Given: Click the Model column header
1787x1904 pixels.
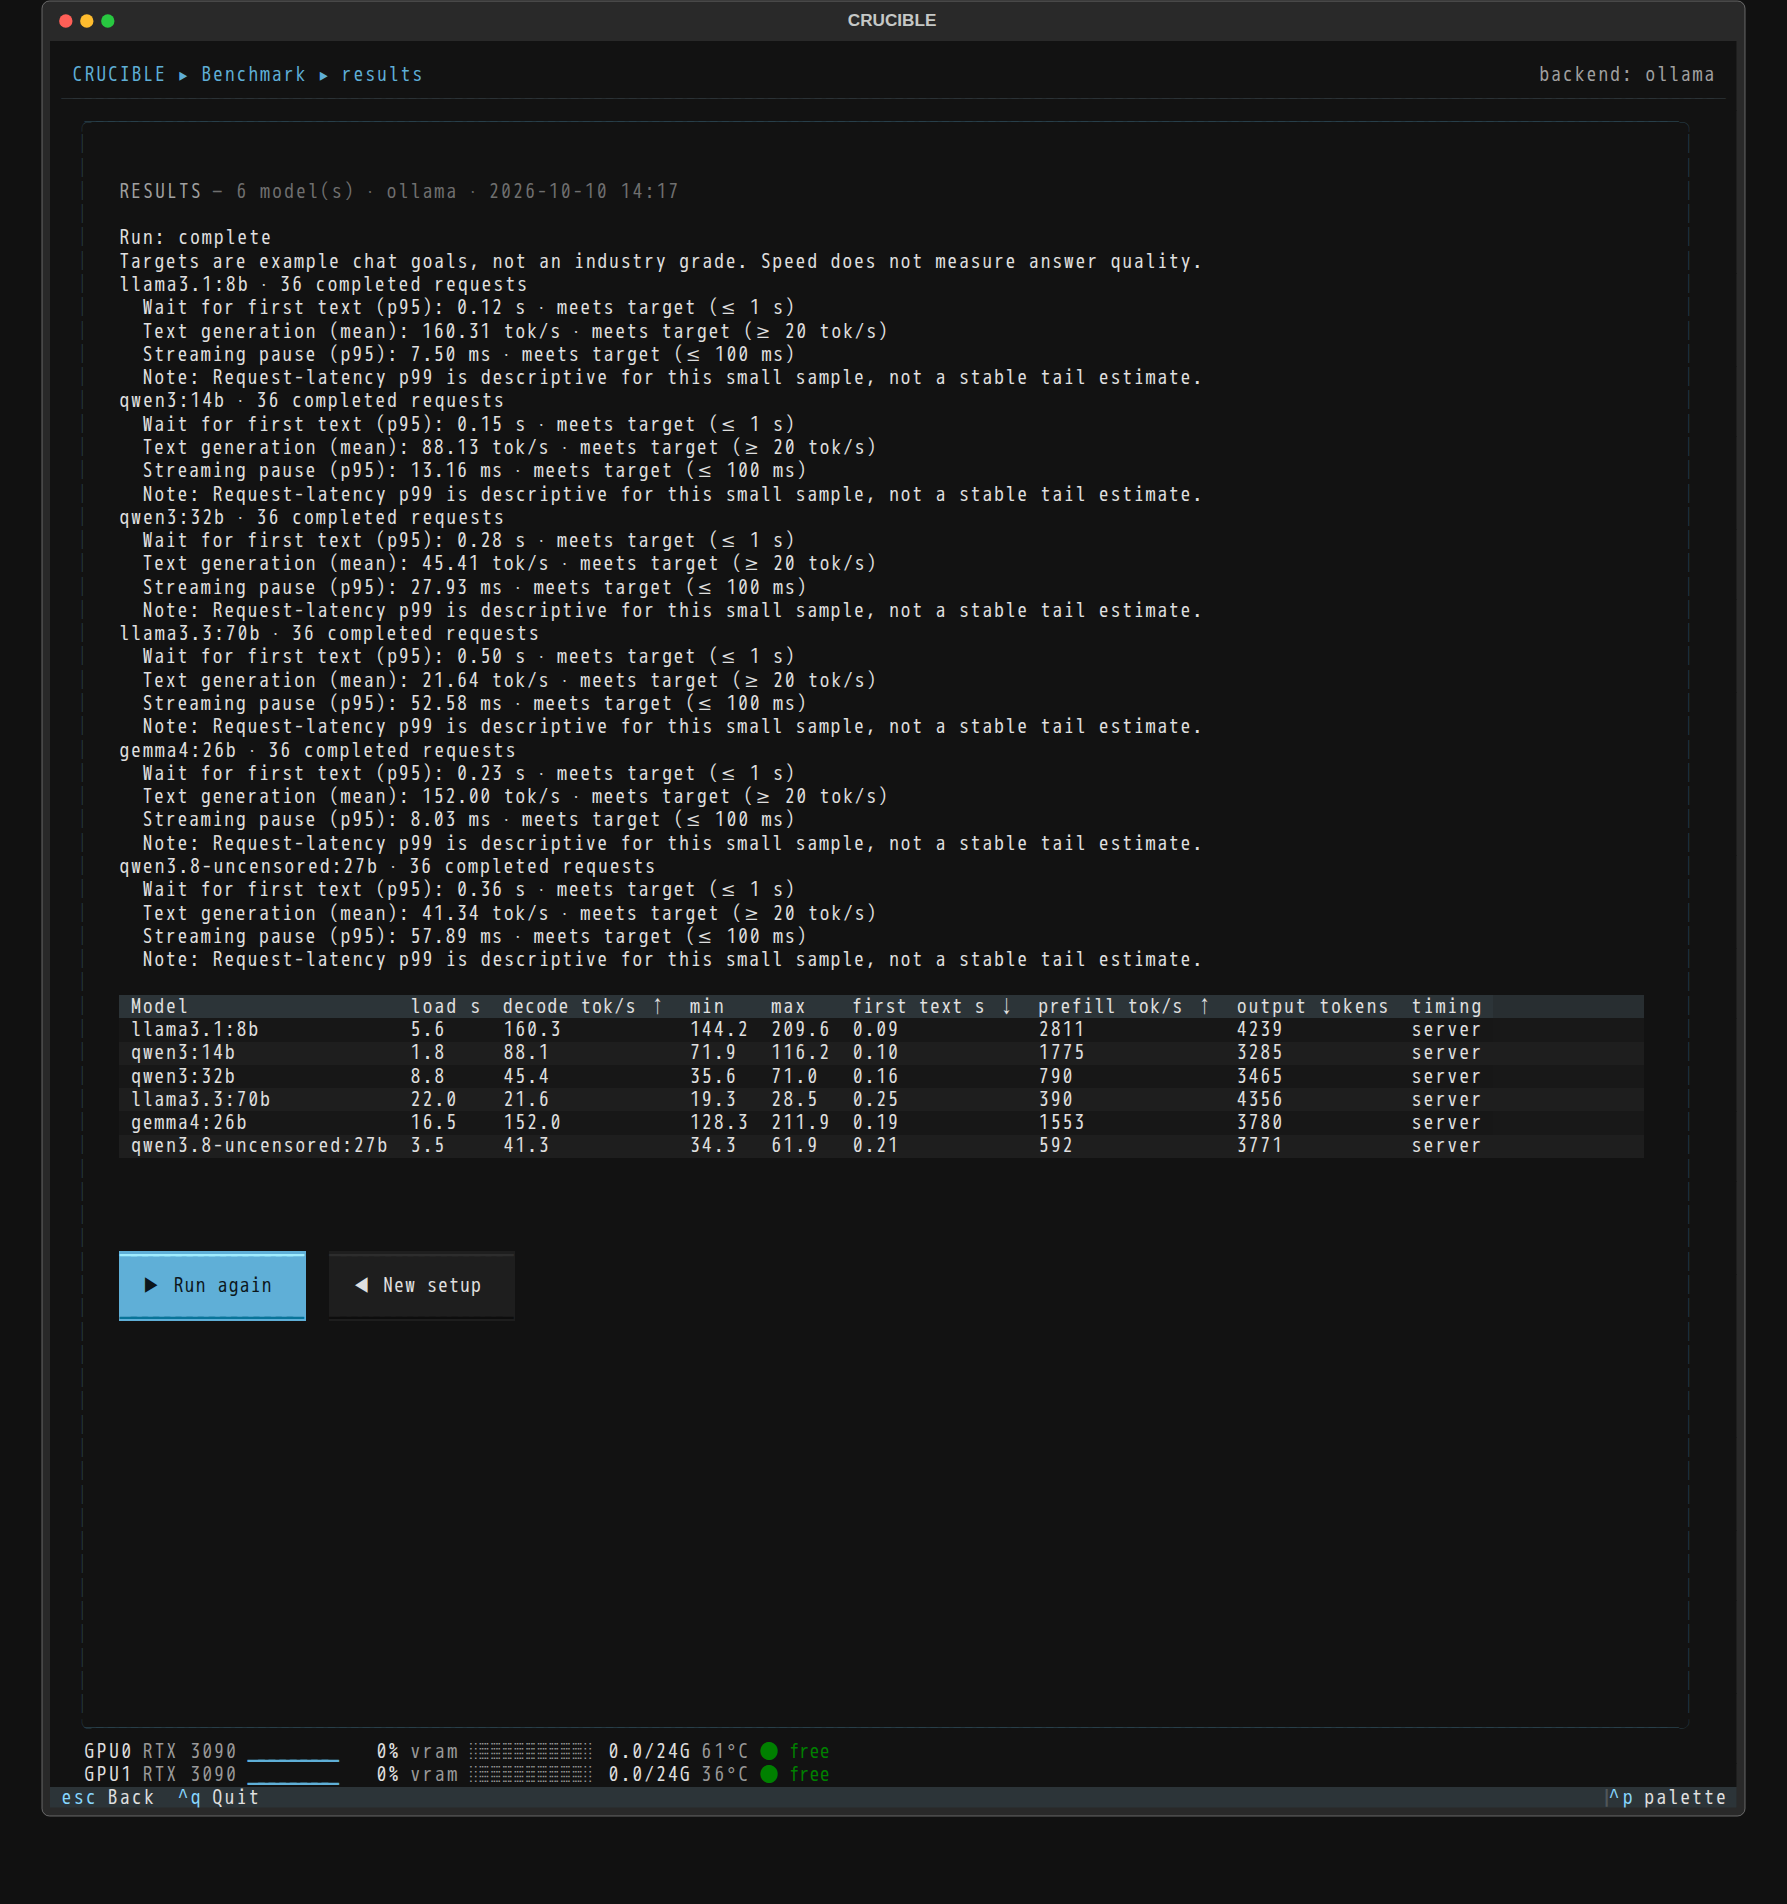Looking at the screenshot, I should pyautogui.click(x=159, y=1006).
